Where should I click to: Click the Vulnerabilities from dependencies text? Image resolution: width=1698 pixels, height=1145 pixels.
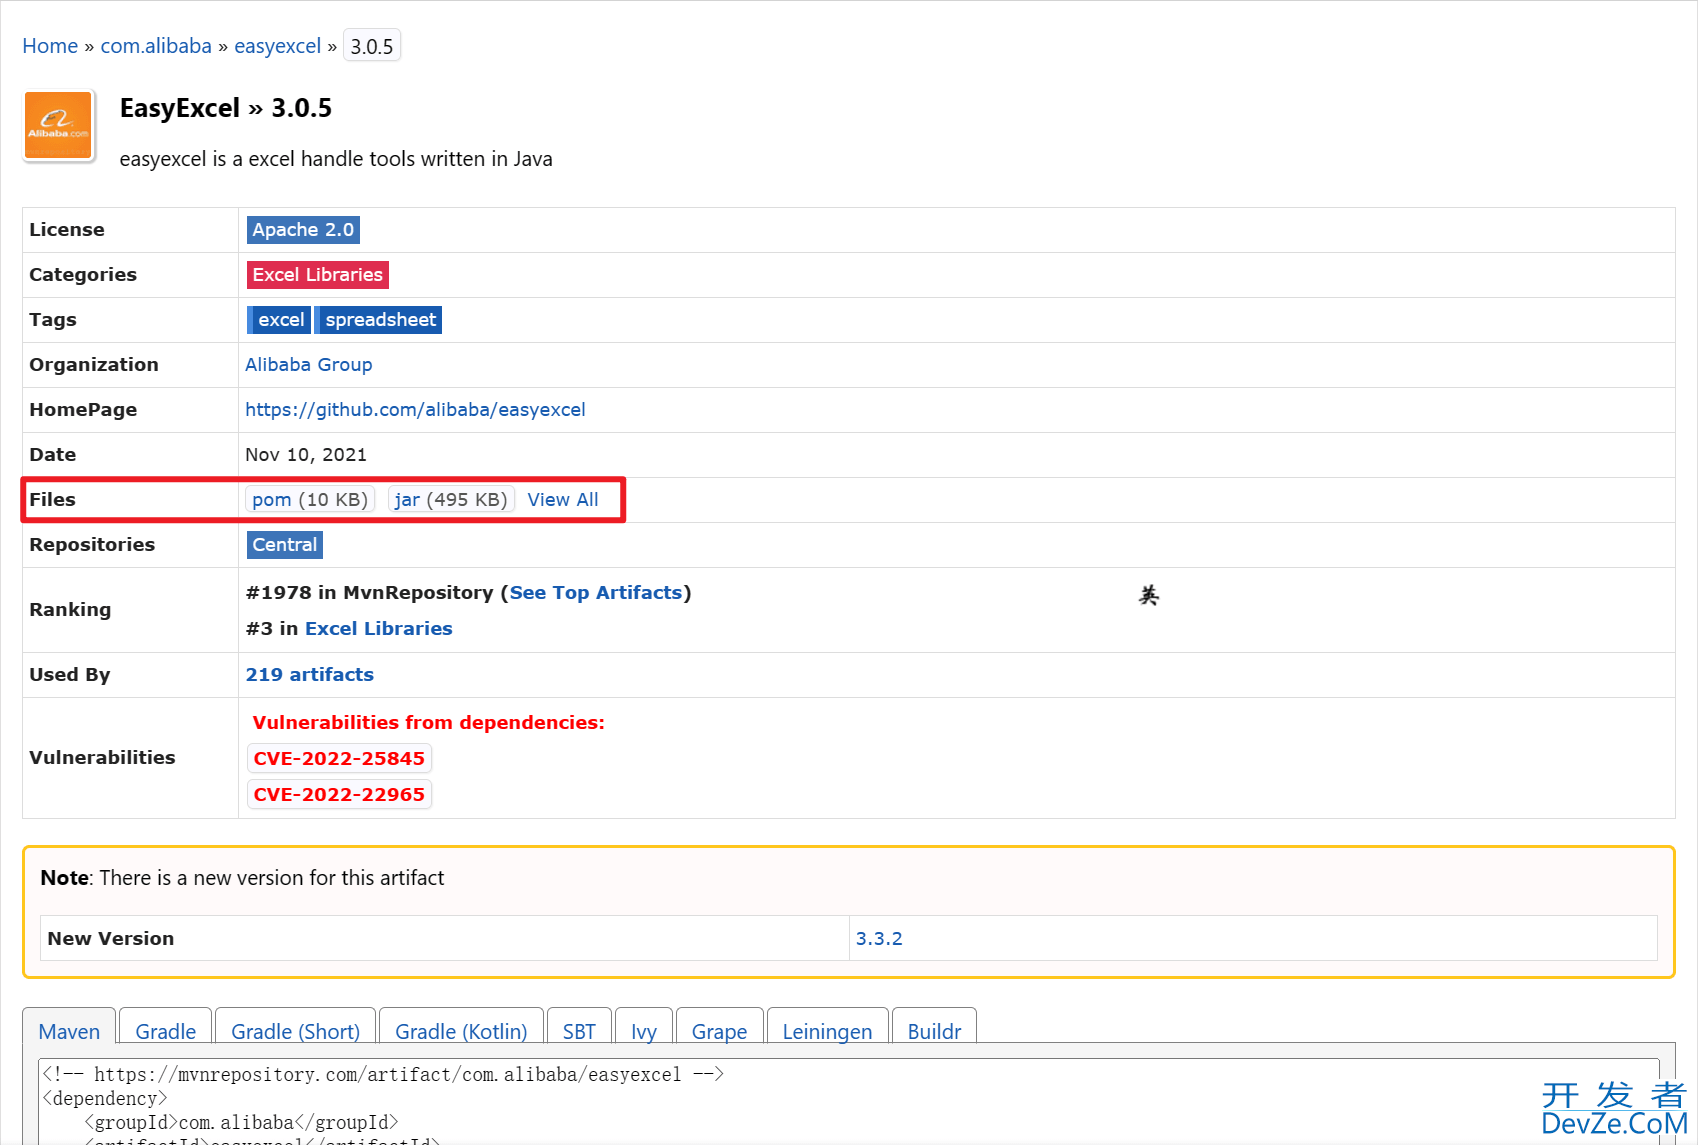point(428,722)
